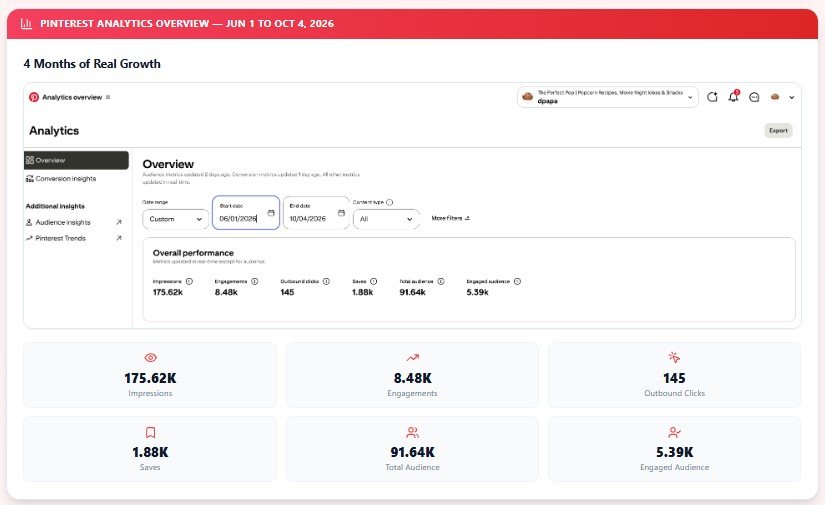The height and width of the screenshot is (505, 825).
Task: Open the End date calendar icon
Action: click(341, 213)
